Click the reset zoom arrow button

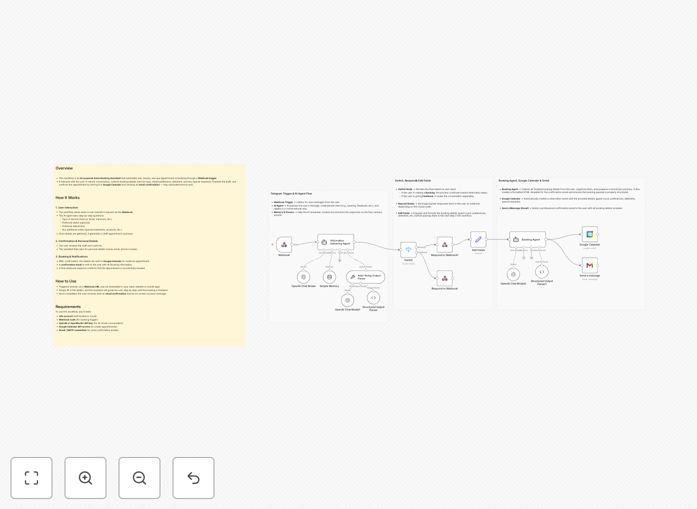(x=193, y=478)
